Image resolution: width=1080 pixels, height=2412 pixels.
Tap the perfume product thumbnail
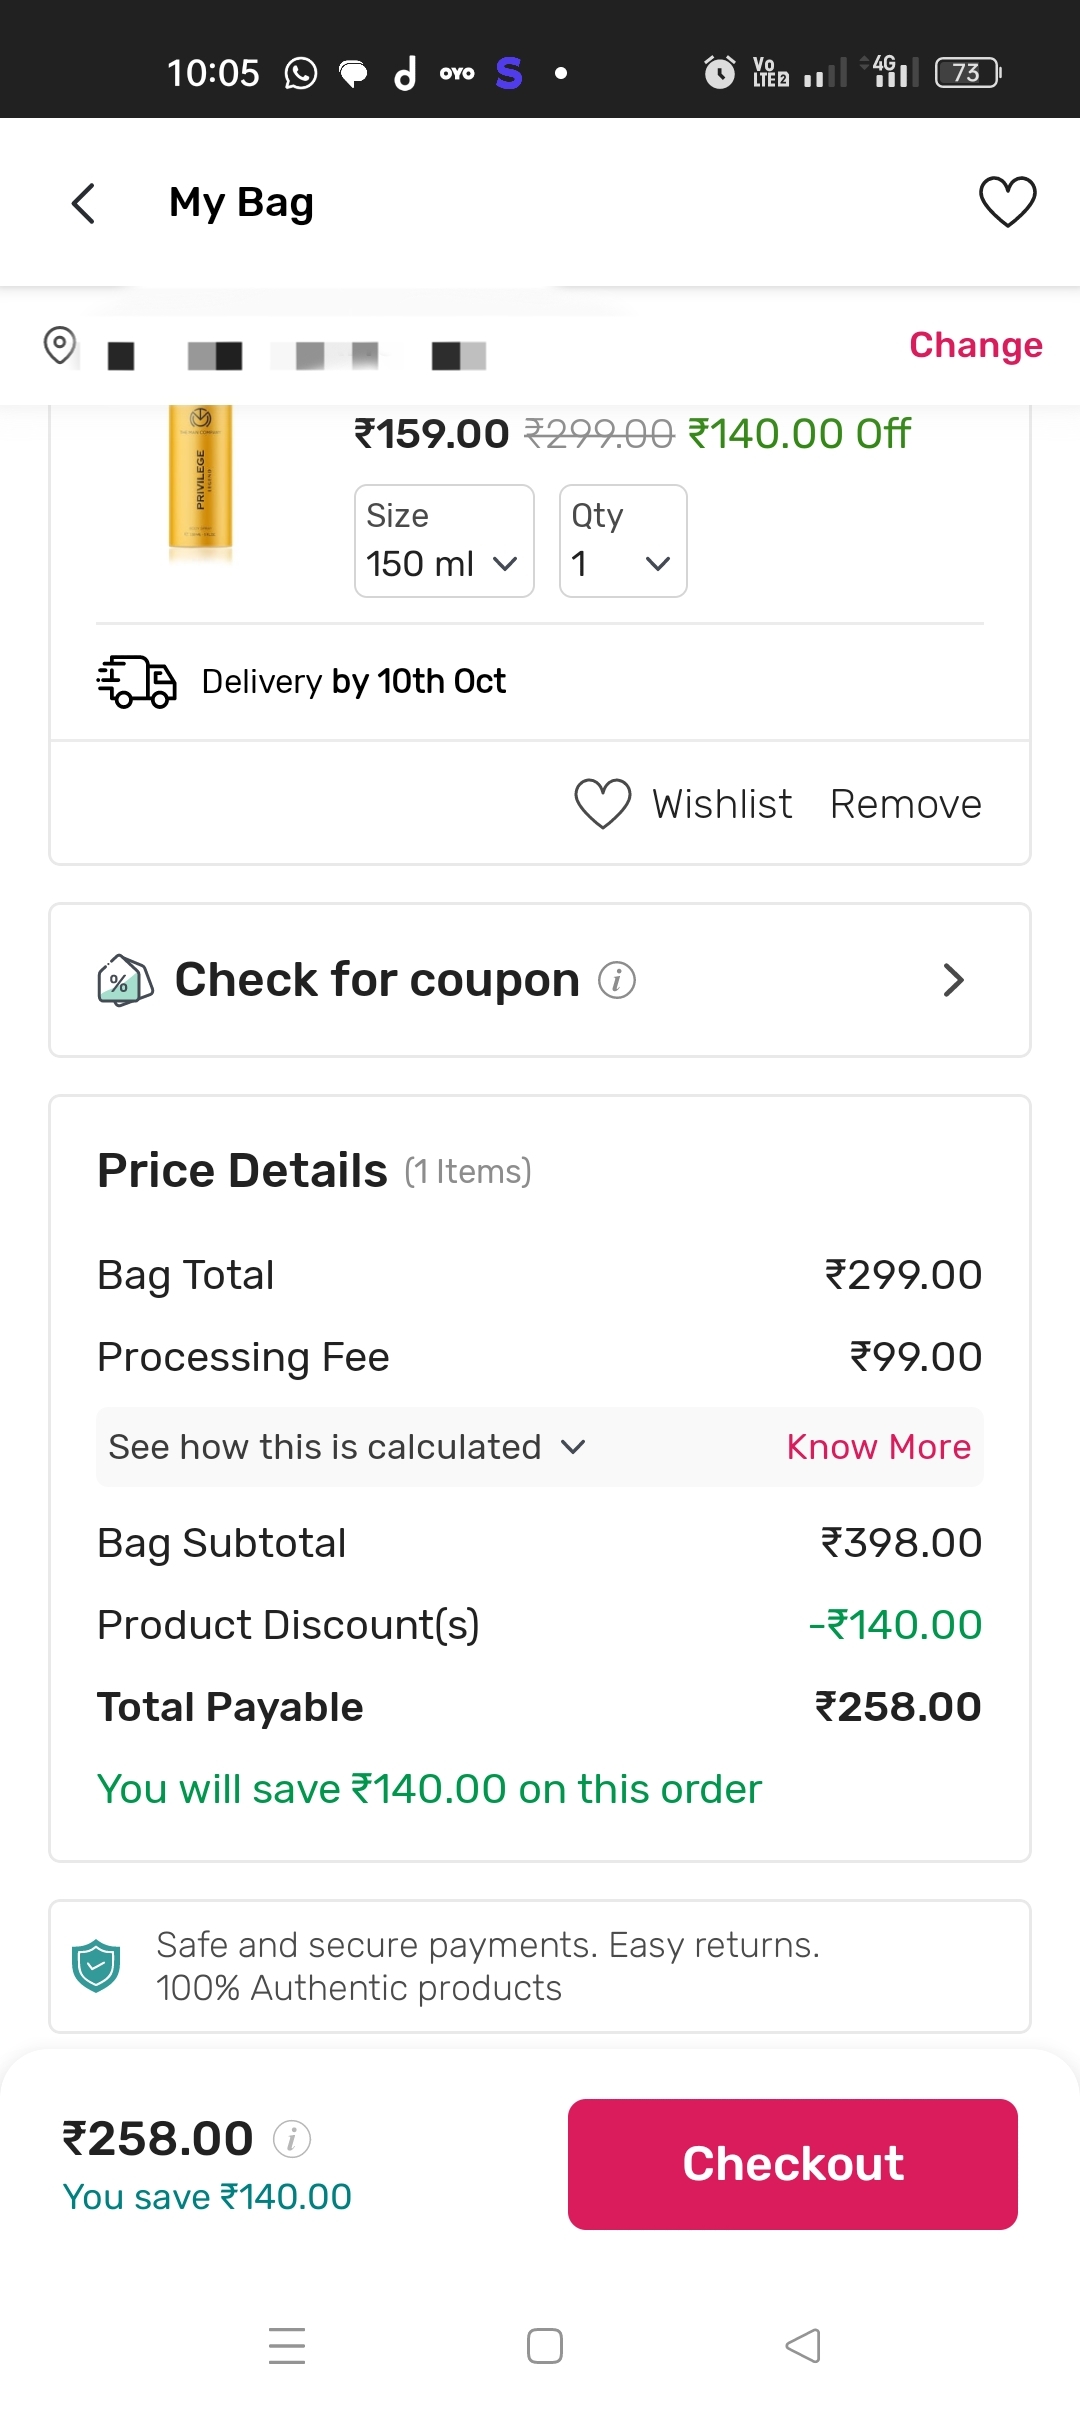pos(200,477)
